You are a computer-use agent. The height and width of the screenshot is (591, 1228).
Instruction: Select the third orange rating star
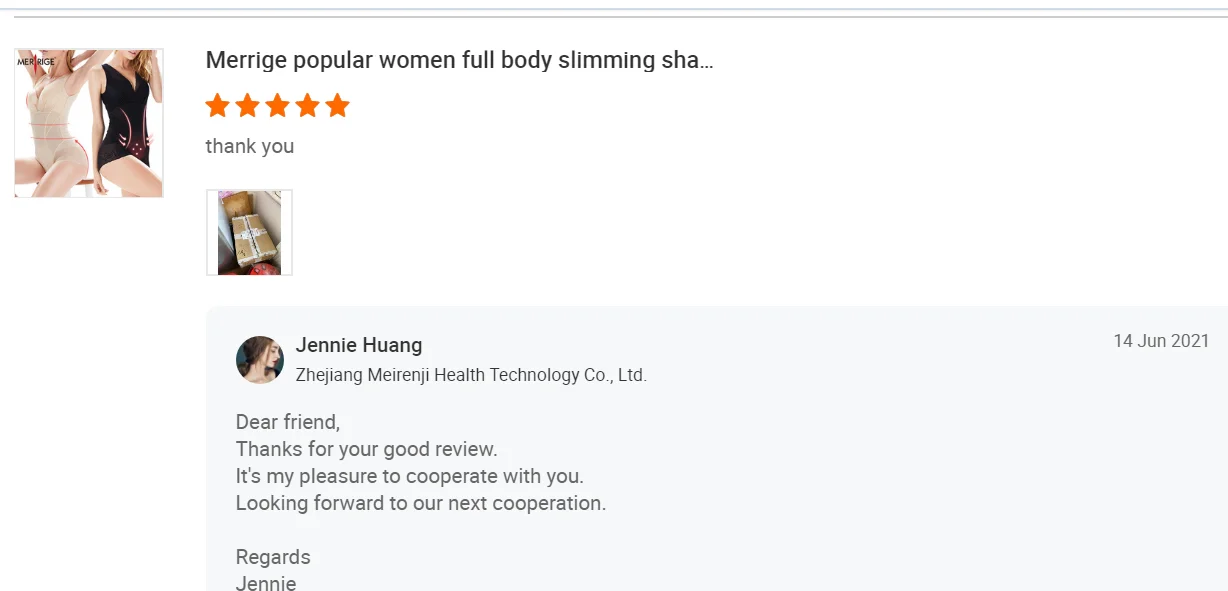point(277,106)
